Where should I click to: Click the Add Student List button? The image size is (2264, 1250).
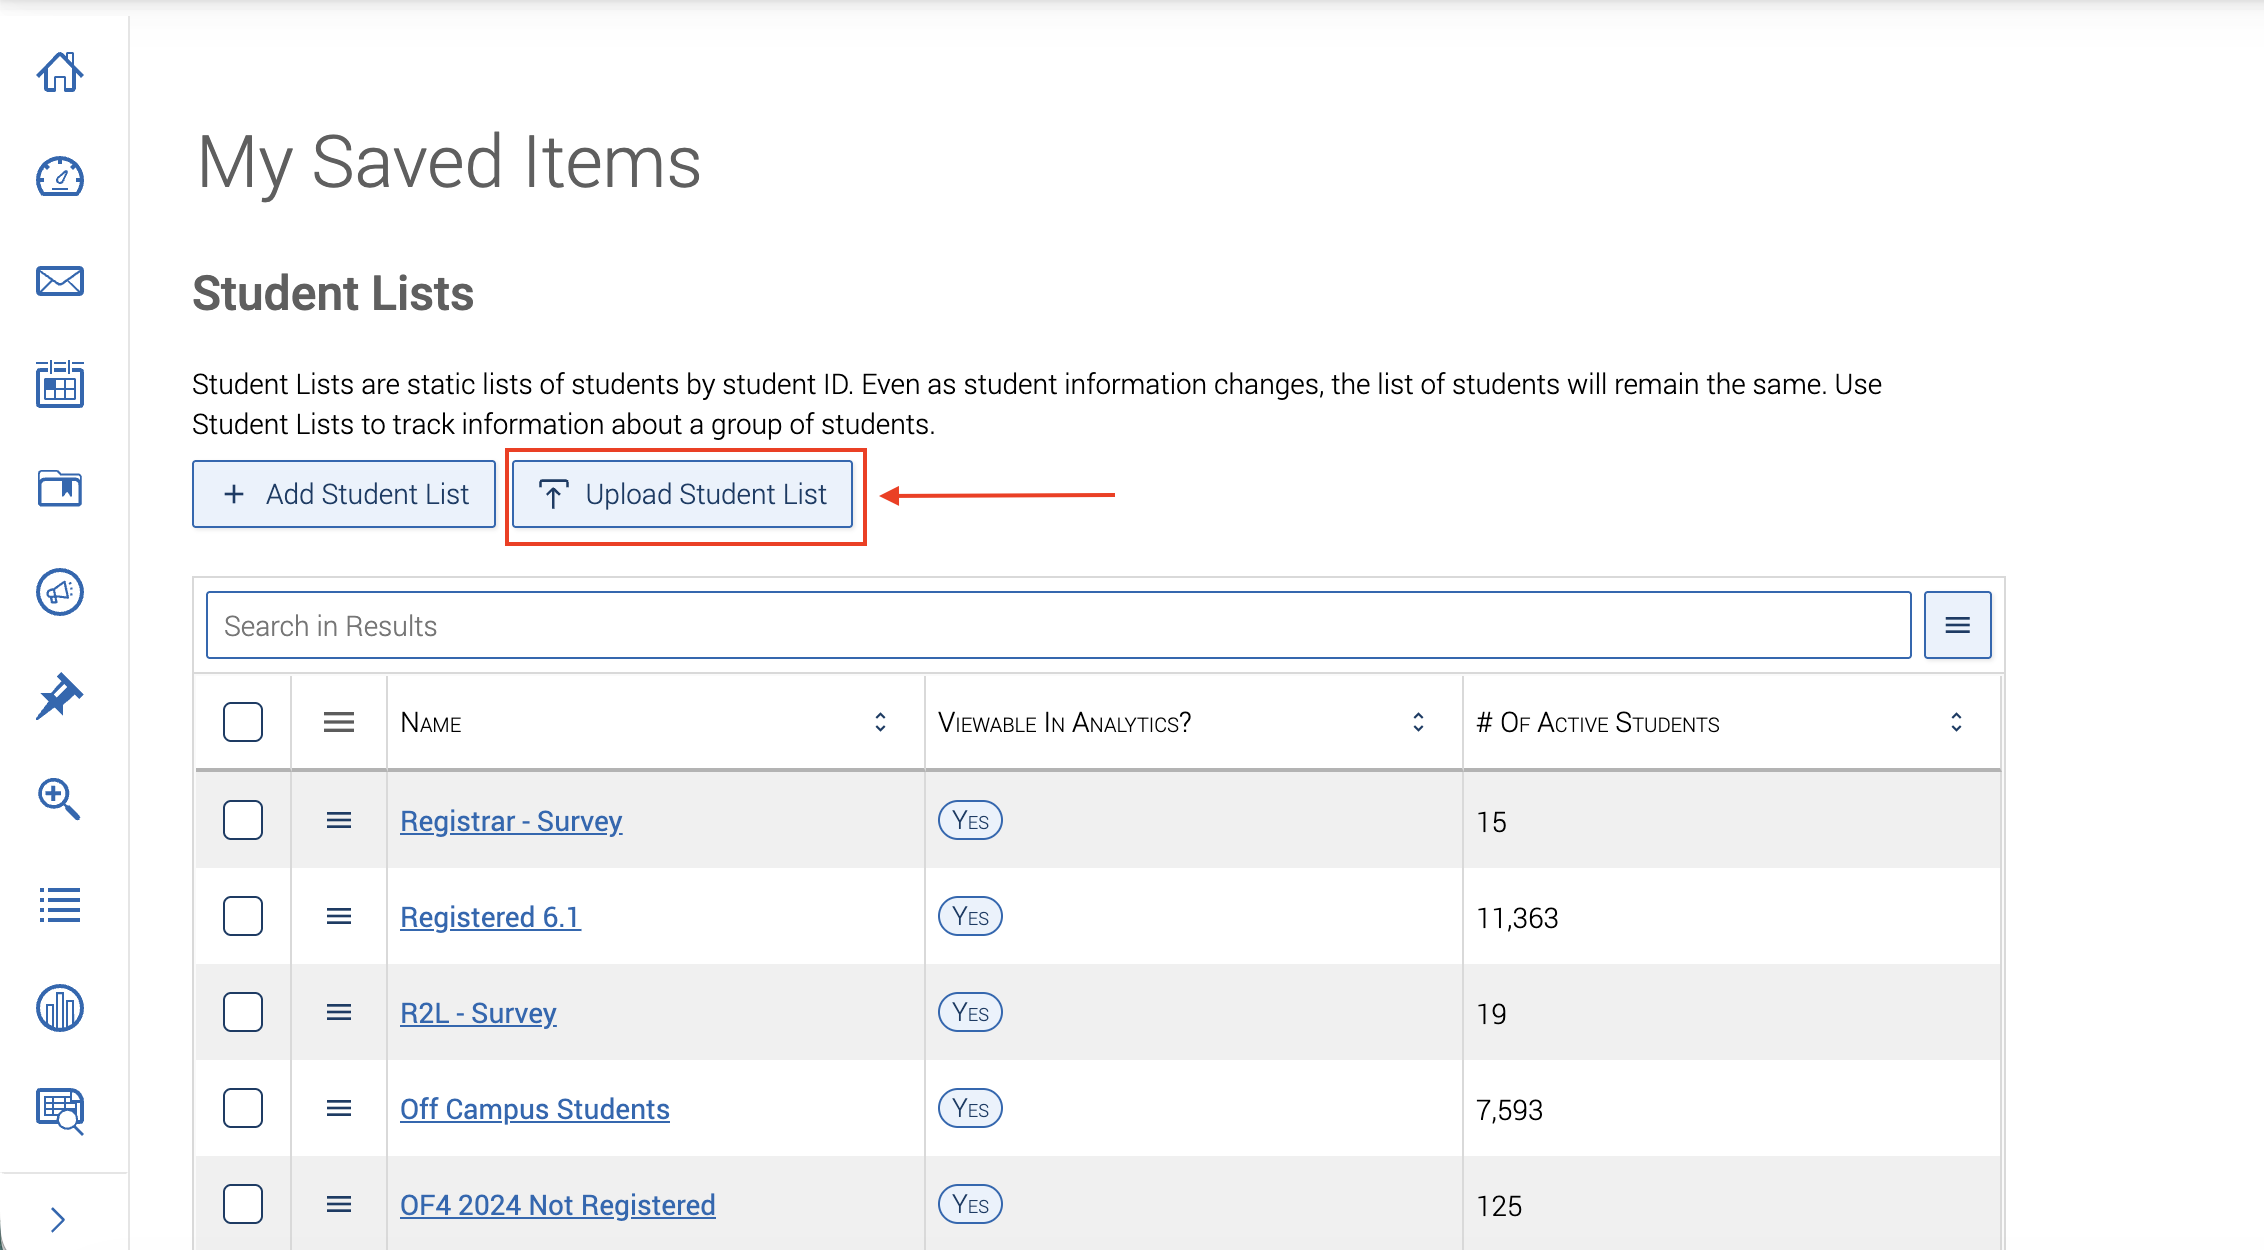(344, 494)
